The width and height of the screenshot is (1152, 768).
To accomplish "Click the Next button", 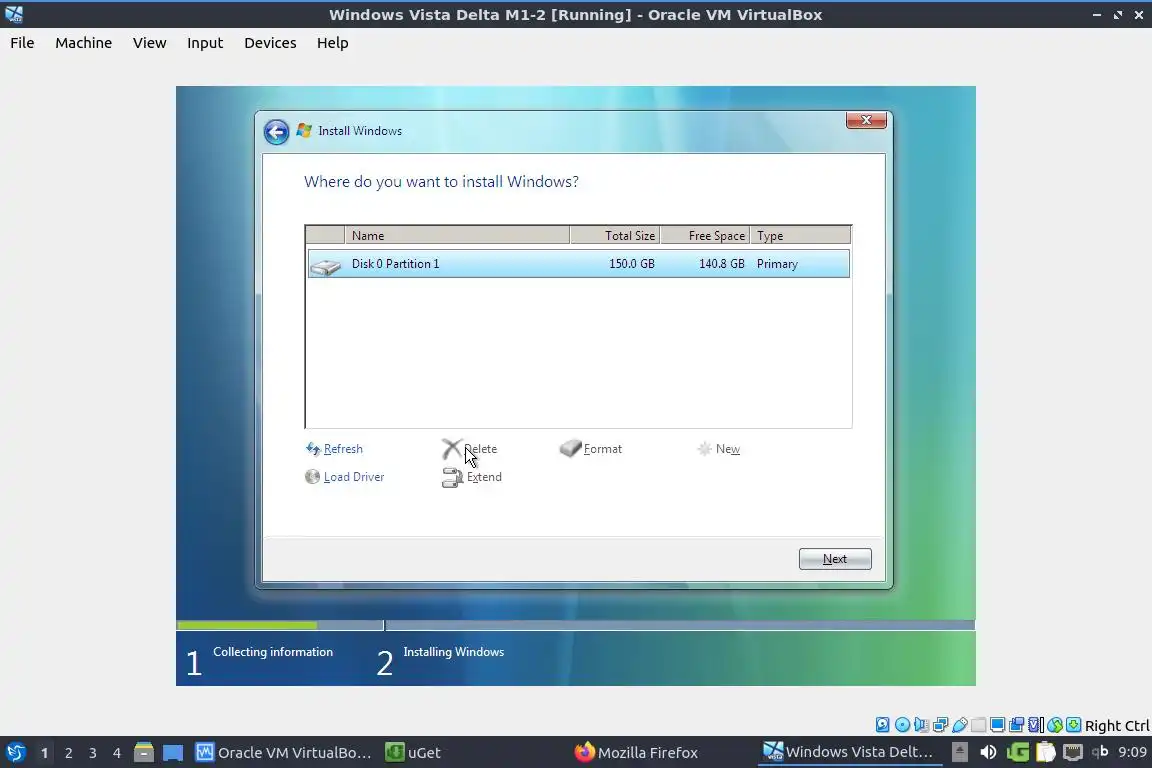I will [x=835, y=559].
